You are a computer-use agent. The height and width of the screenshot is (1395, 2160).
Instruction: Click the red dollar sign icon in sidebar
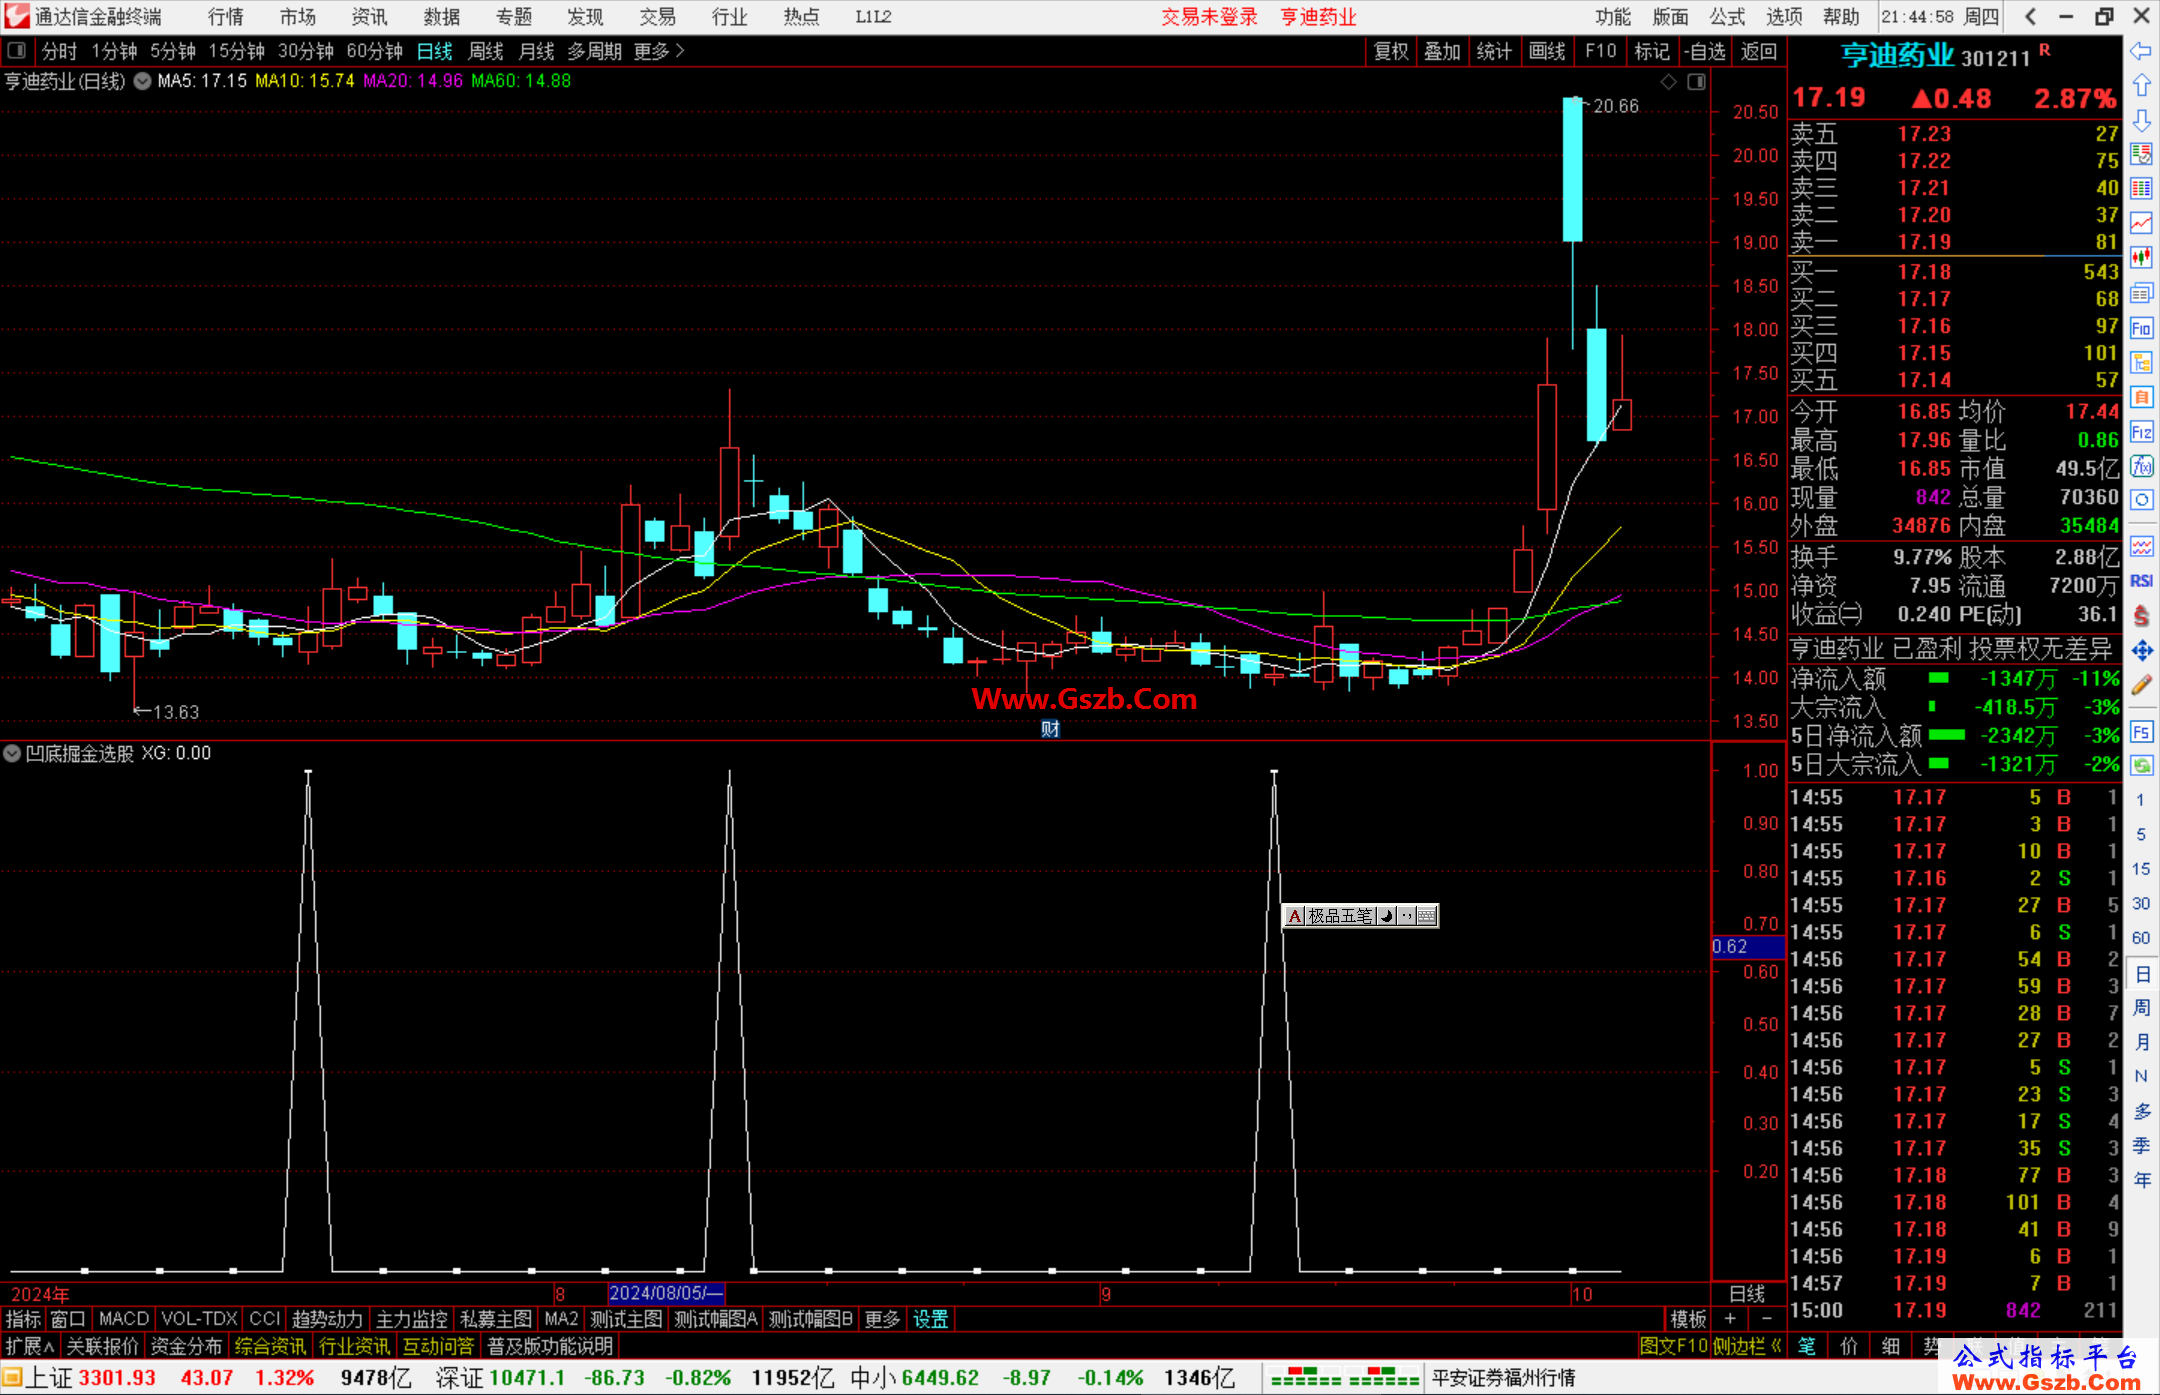pyautogui.click(x=2141, y=616)
